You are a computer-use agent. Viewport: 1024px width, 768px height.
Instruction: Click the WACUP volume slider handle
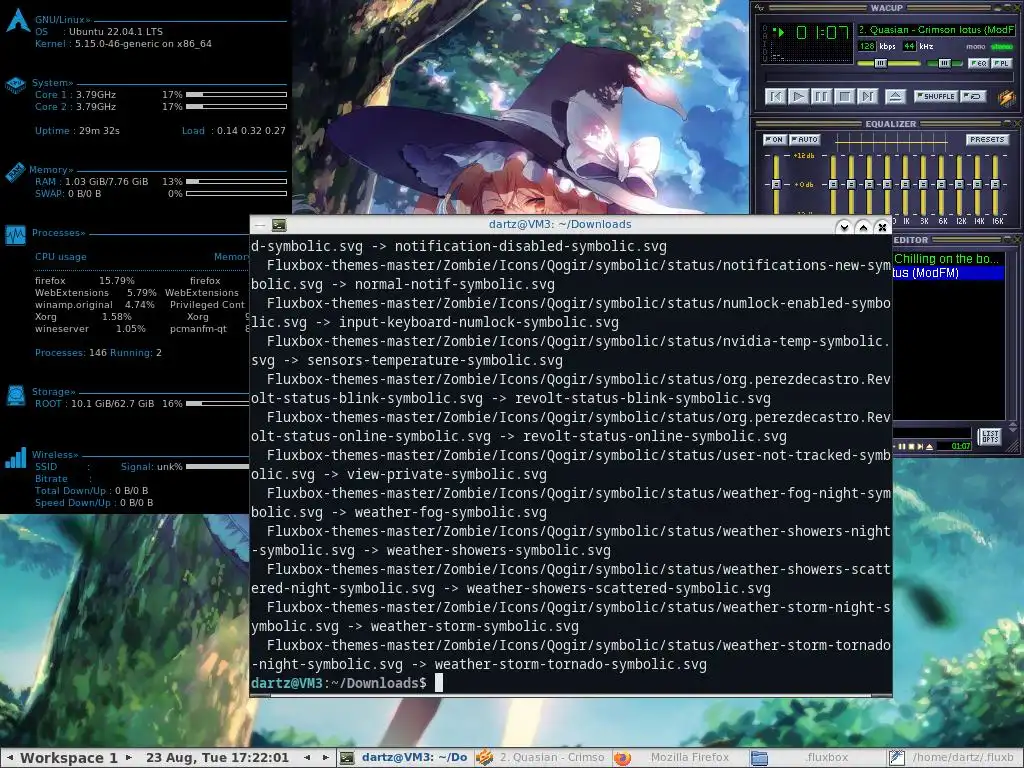coord(880,63)
